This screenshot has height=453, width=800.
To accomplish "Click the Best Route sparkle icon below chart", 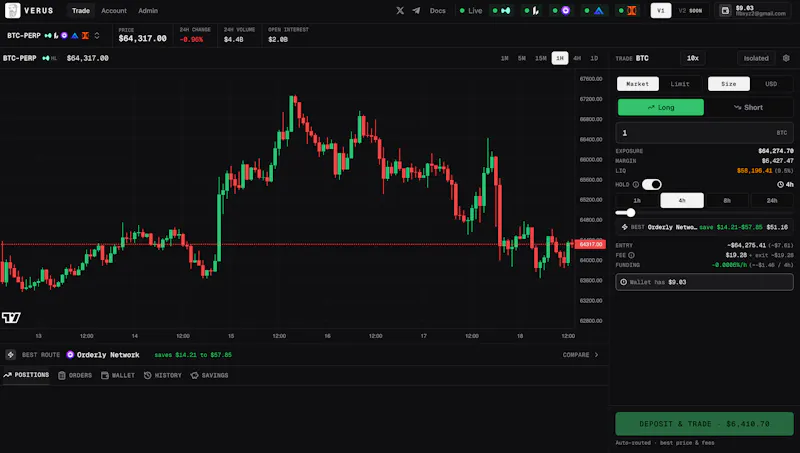I will [x=10, y=355].
